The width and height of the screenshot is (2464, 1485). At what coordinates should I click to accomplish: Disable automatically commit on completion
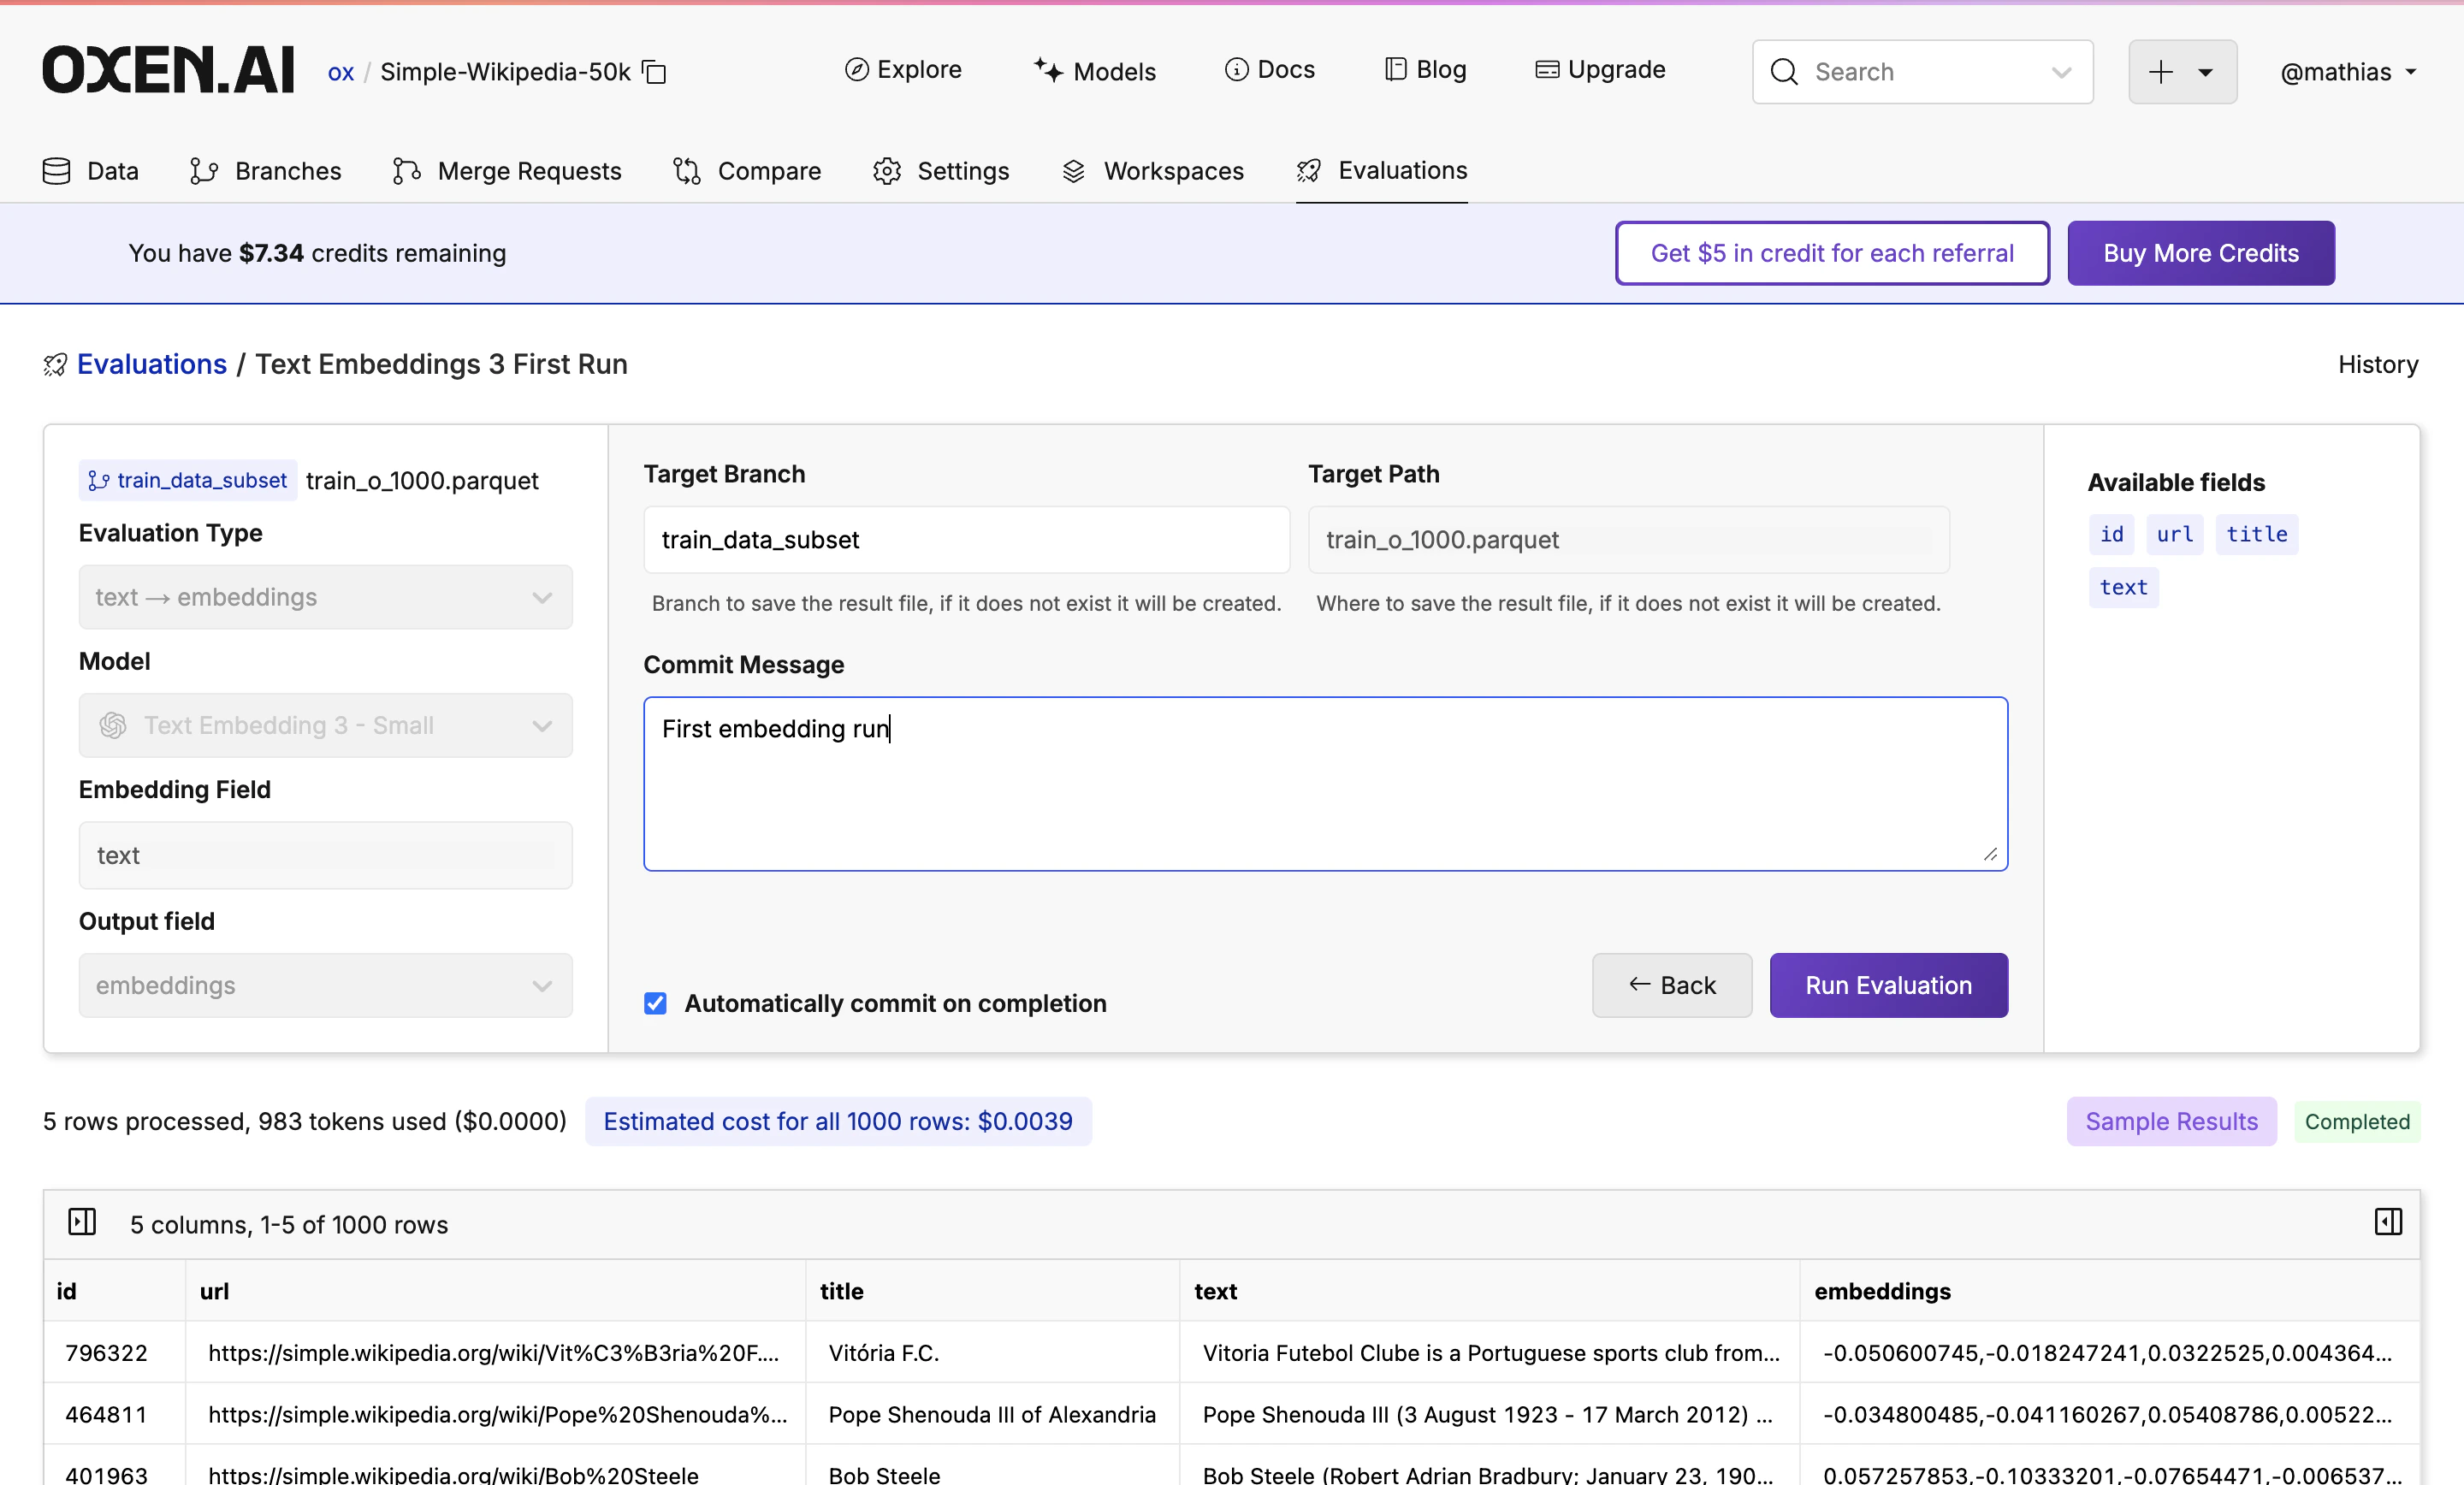[655, 1003]
